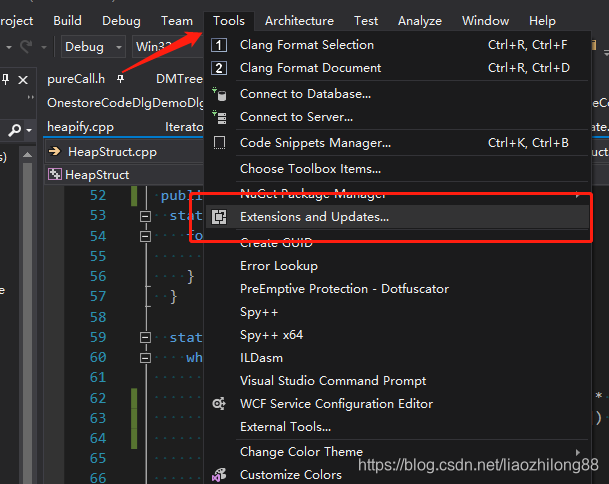Click the Clang Format Selection number 1 icon

219,45
